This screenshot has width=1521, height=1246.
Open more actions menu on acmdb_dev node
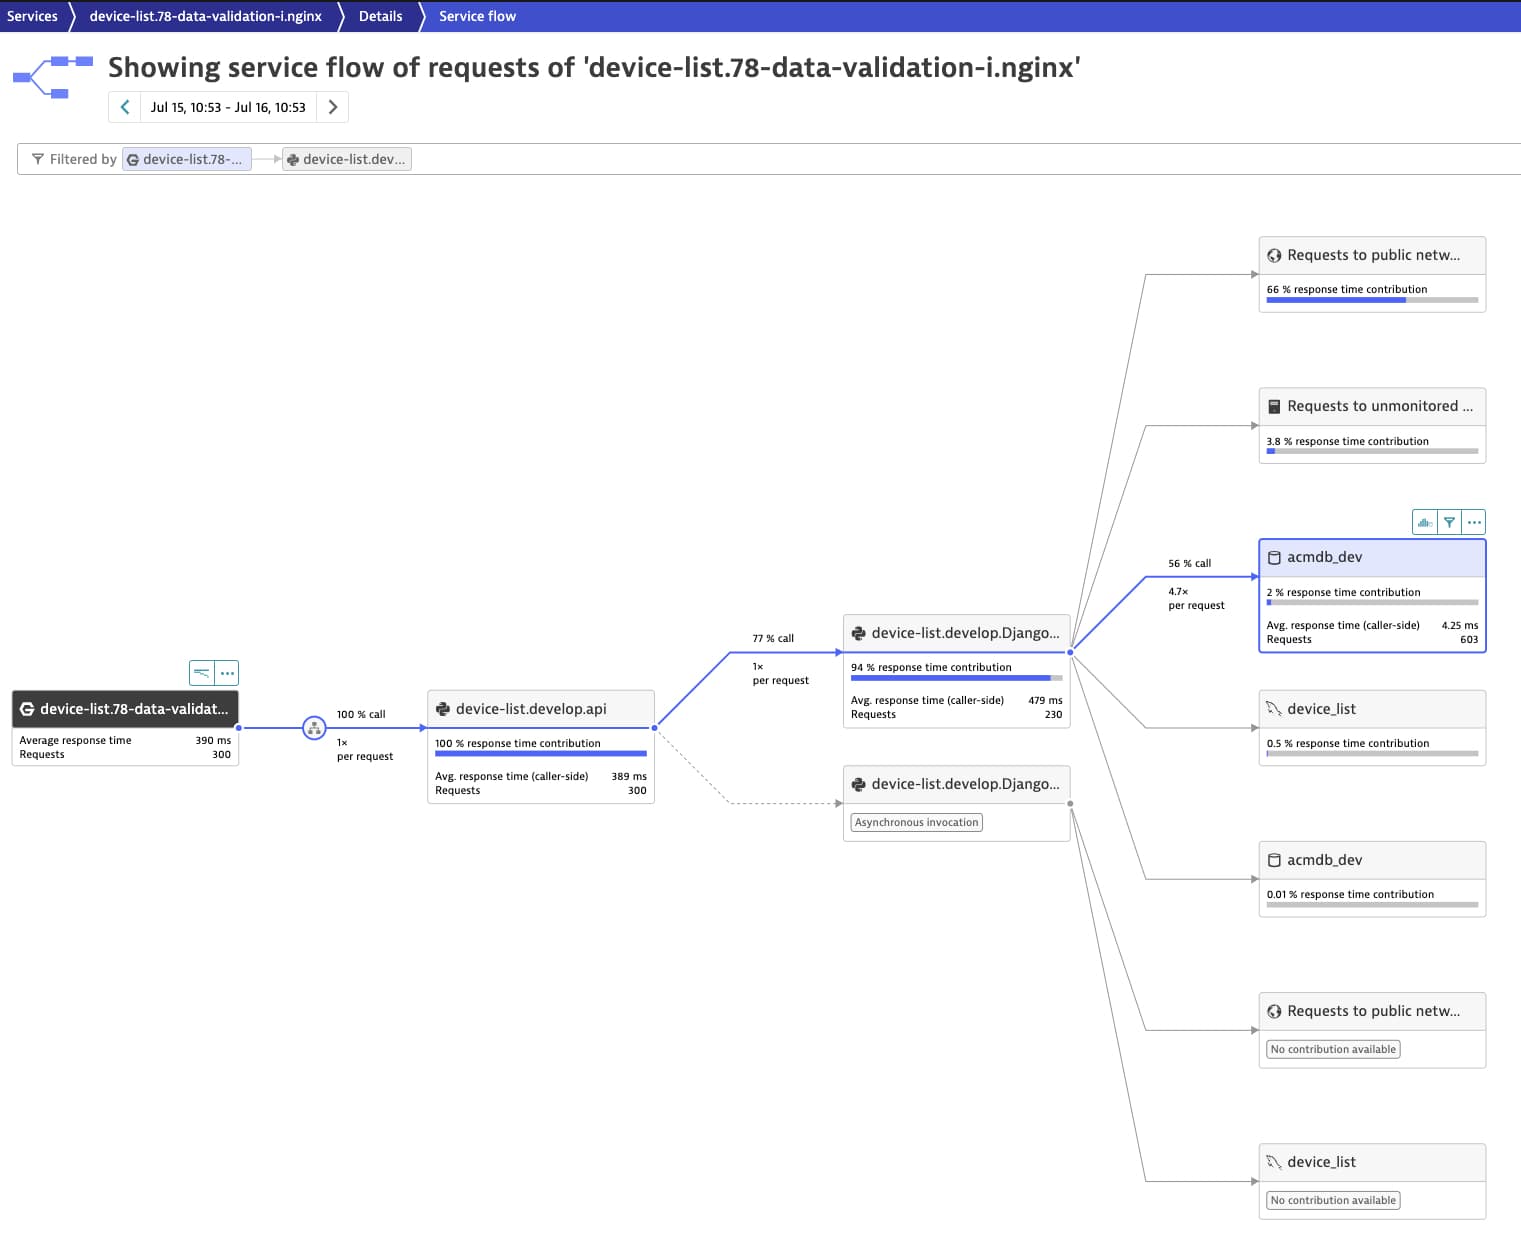point(1474,521)
